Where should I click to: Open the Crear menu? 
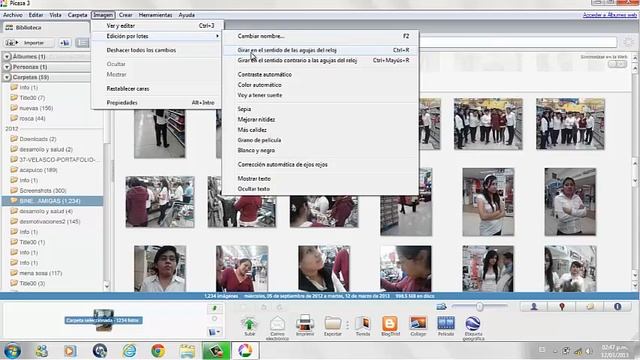pos(126,15)
